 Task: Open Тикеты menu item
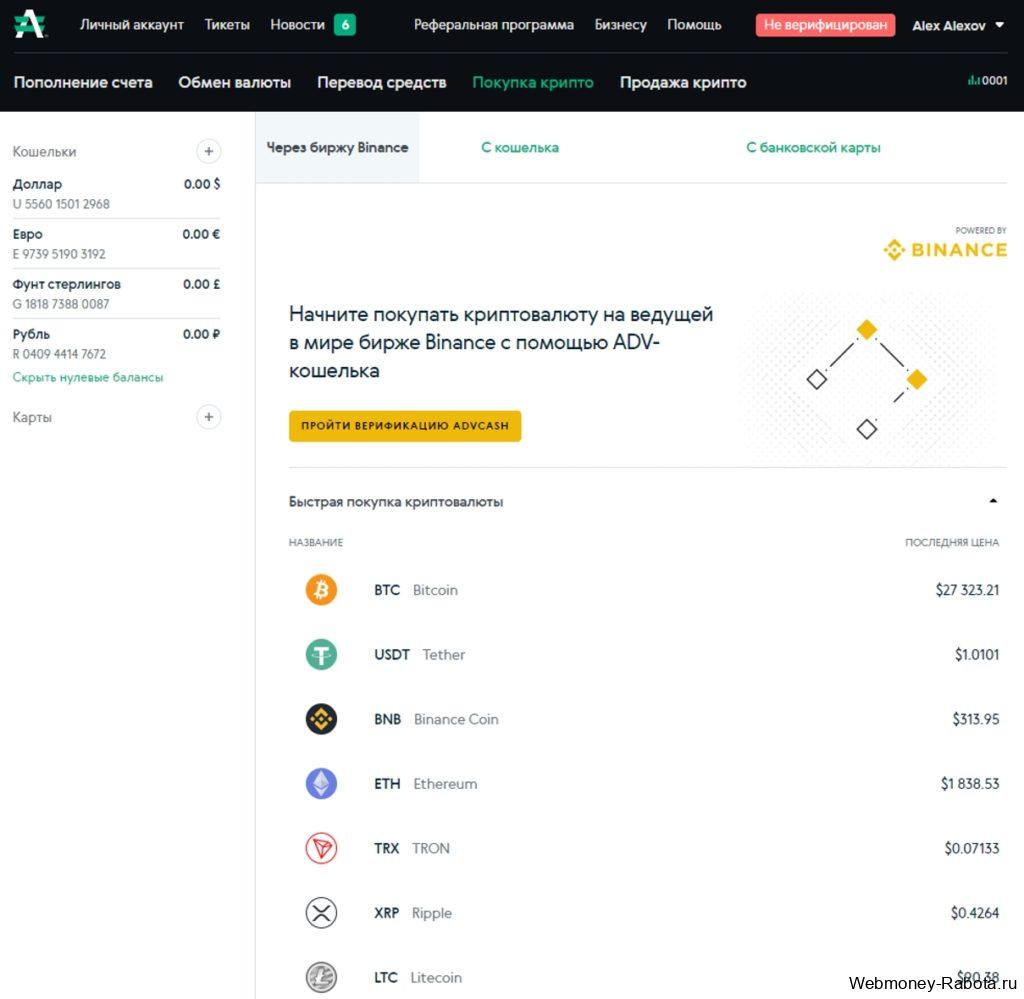227,25
